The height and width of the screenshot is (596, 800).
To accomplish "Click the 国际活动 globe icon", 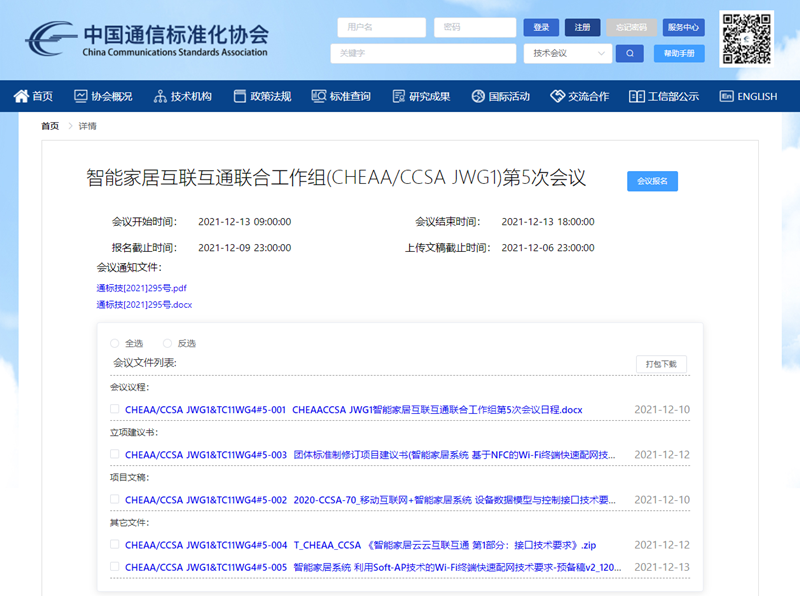I will [x=478, y=97].
